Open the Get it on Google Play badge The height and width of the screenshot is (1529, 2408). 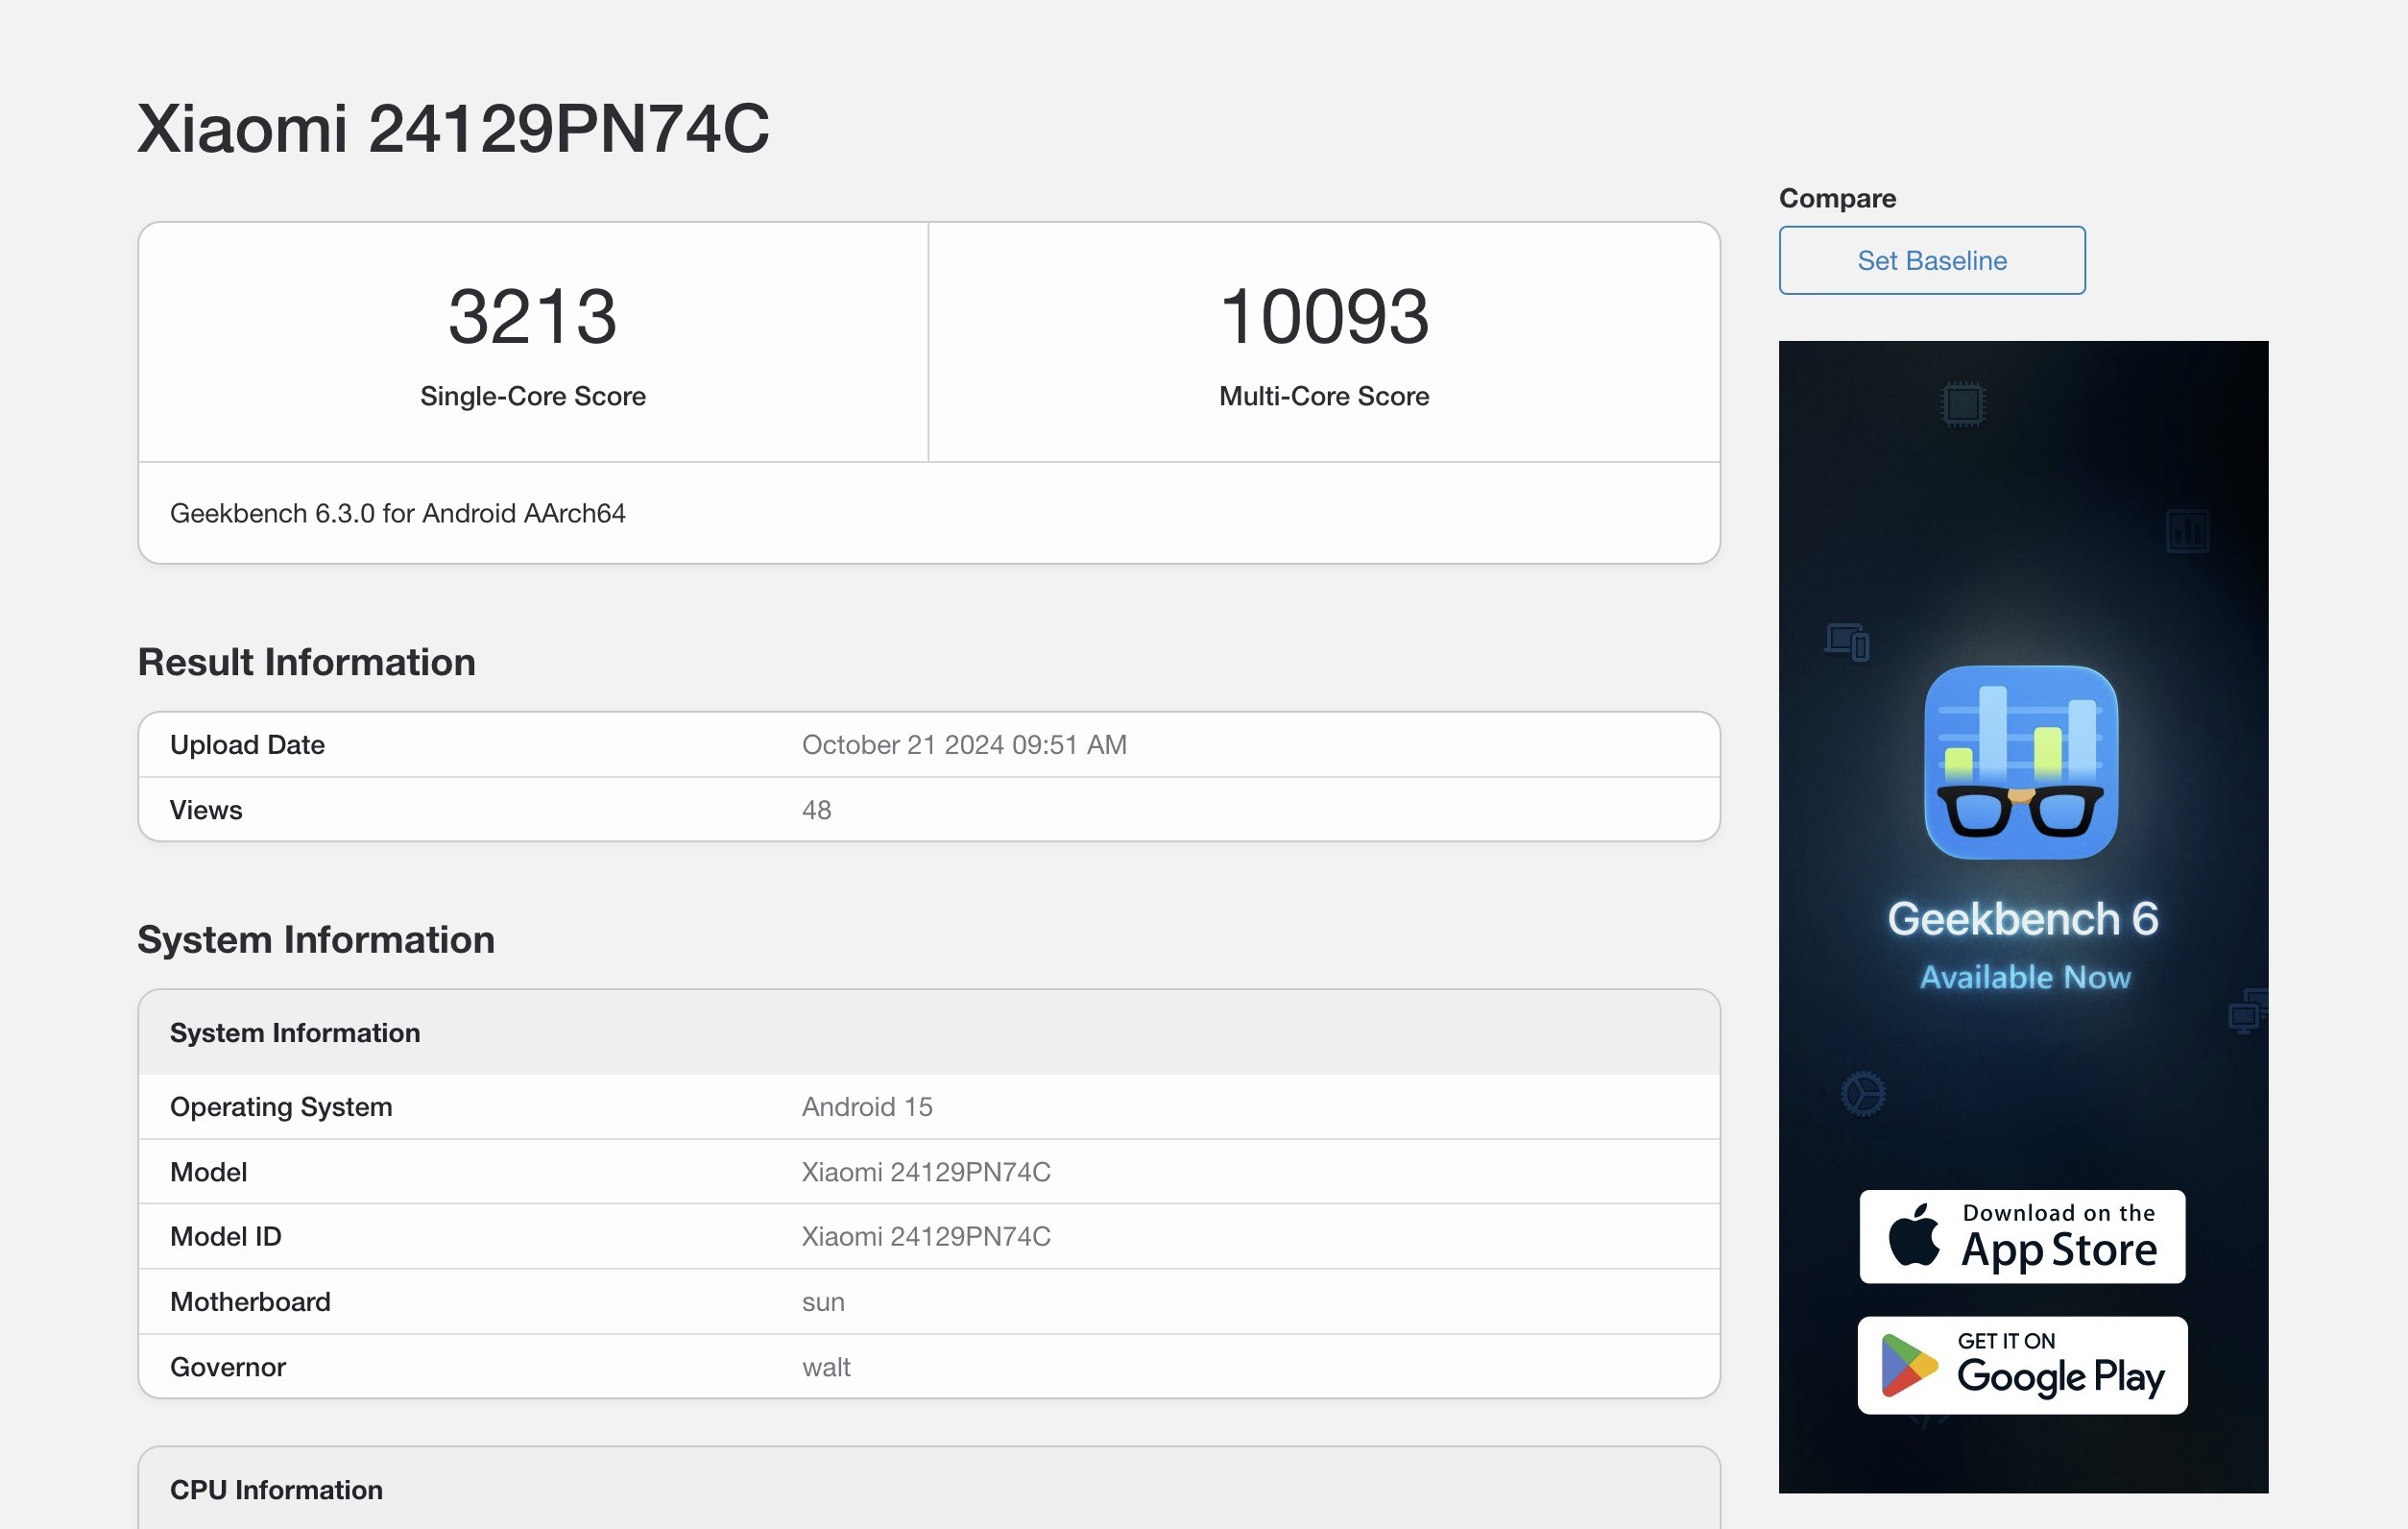(x=2022, y=1365)
